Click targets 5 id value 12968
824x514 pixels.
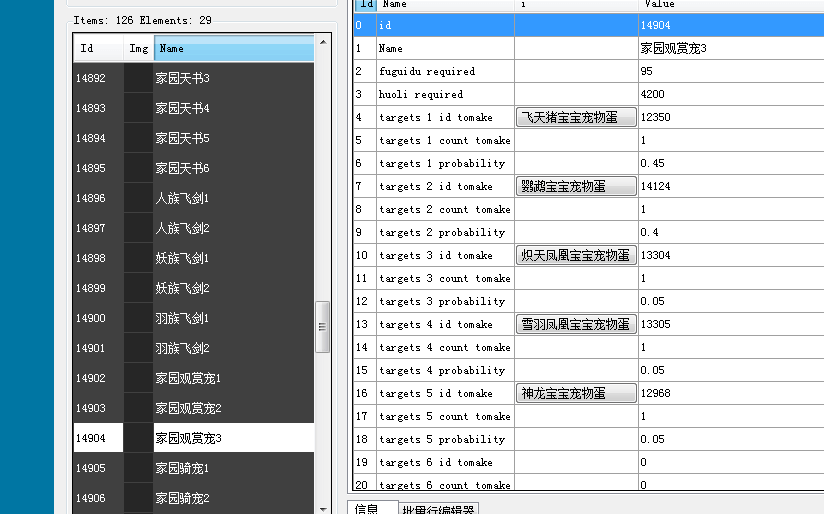(x=731, y=393)
